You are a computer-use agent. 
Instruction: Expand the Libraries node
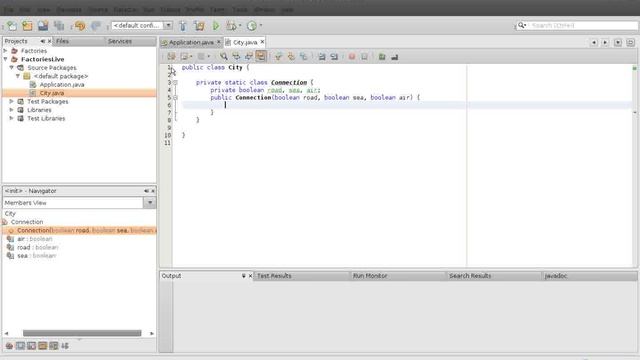(12, 110)
